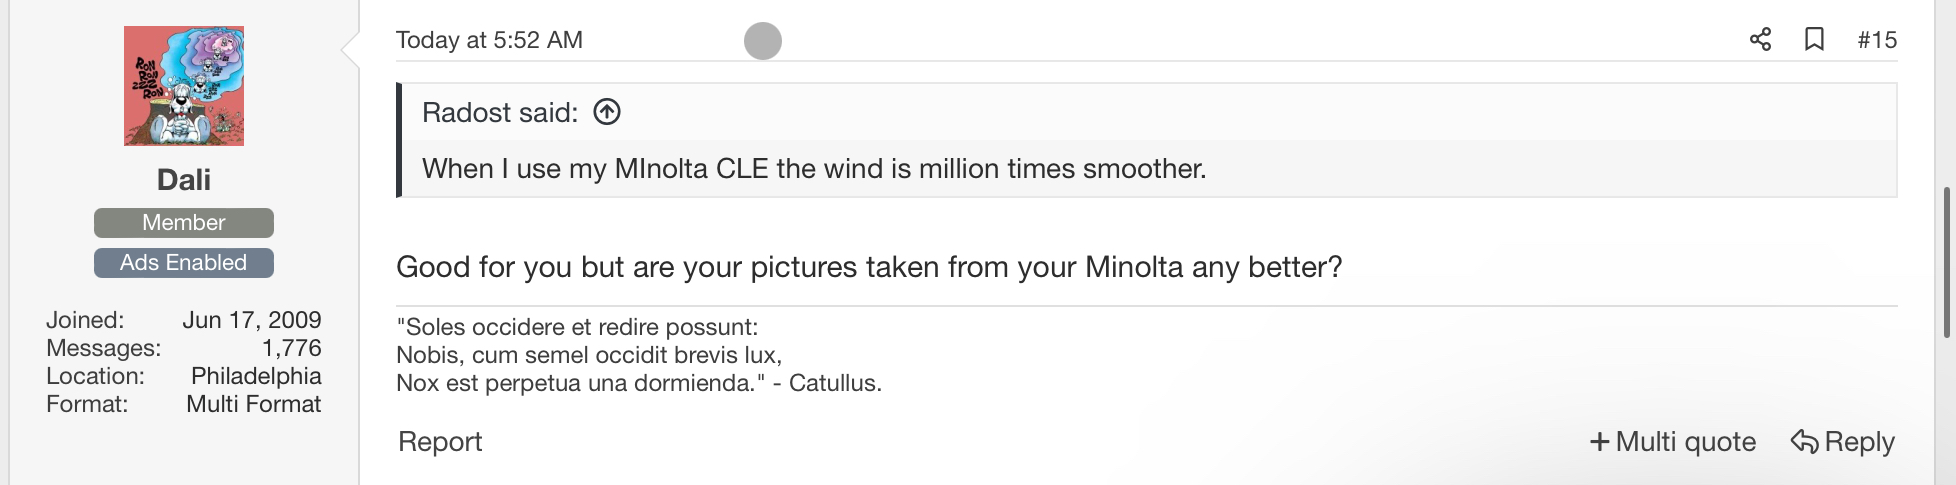
Task: Open the Dali username profile link
Action: point(184,180)
